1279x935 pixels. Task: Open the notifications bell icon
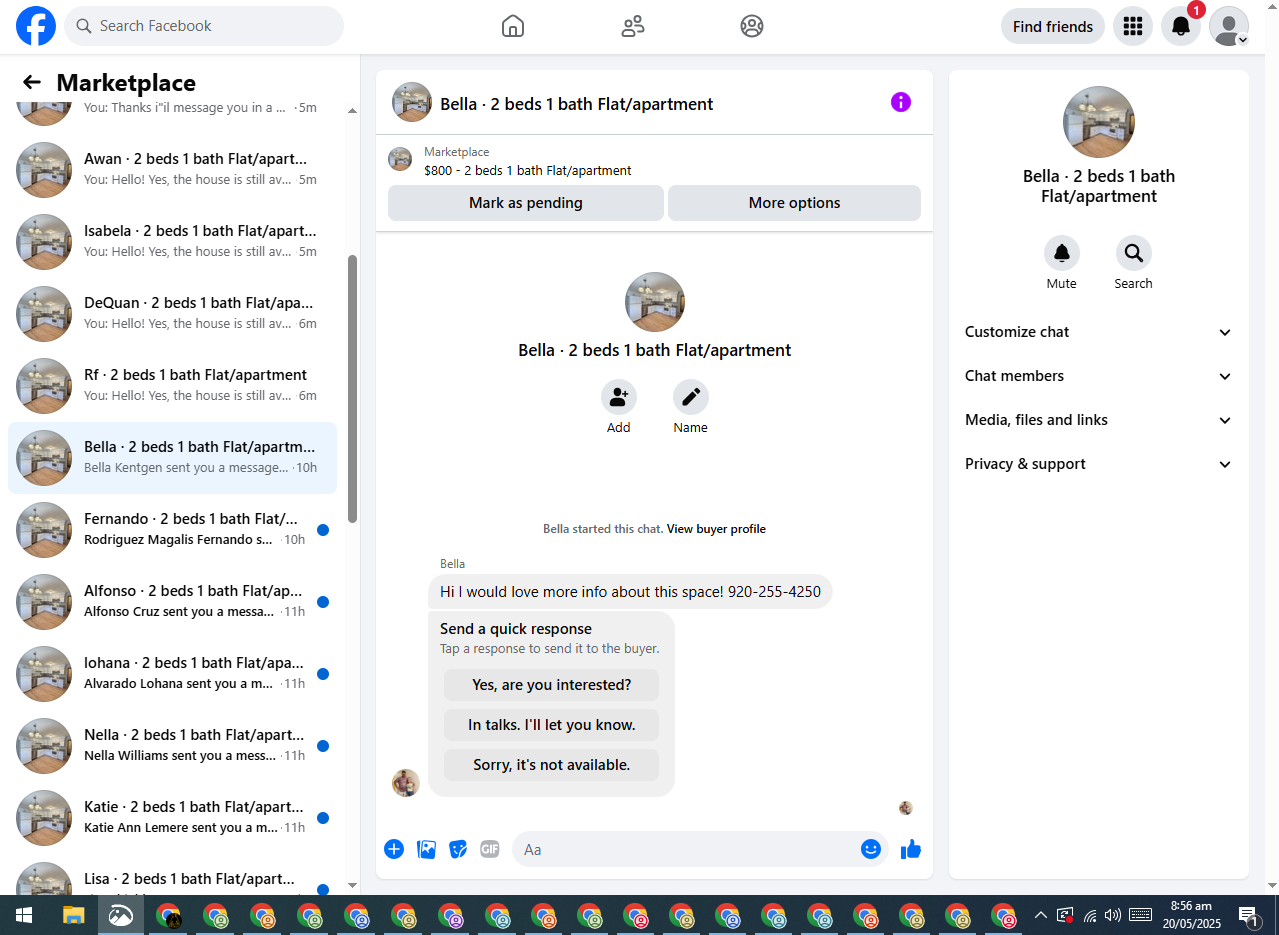(x=1181, y=26)
